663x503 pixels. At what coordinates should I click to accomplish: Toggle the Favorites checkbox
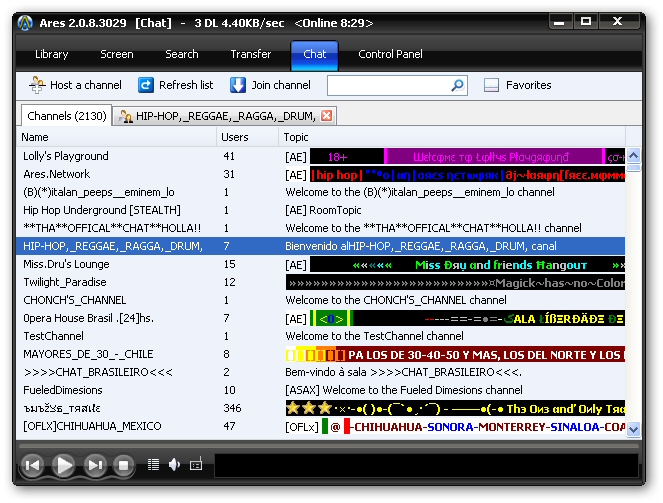491,86
